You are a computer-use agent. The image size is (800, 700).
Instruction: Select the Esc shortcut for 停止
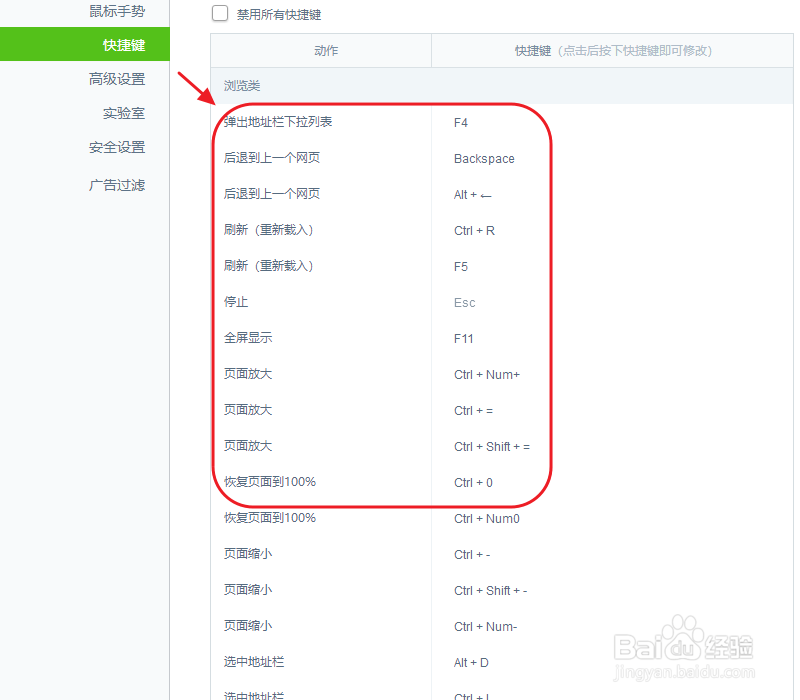(x=465, y=303)
